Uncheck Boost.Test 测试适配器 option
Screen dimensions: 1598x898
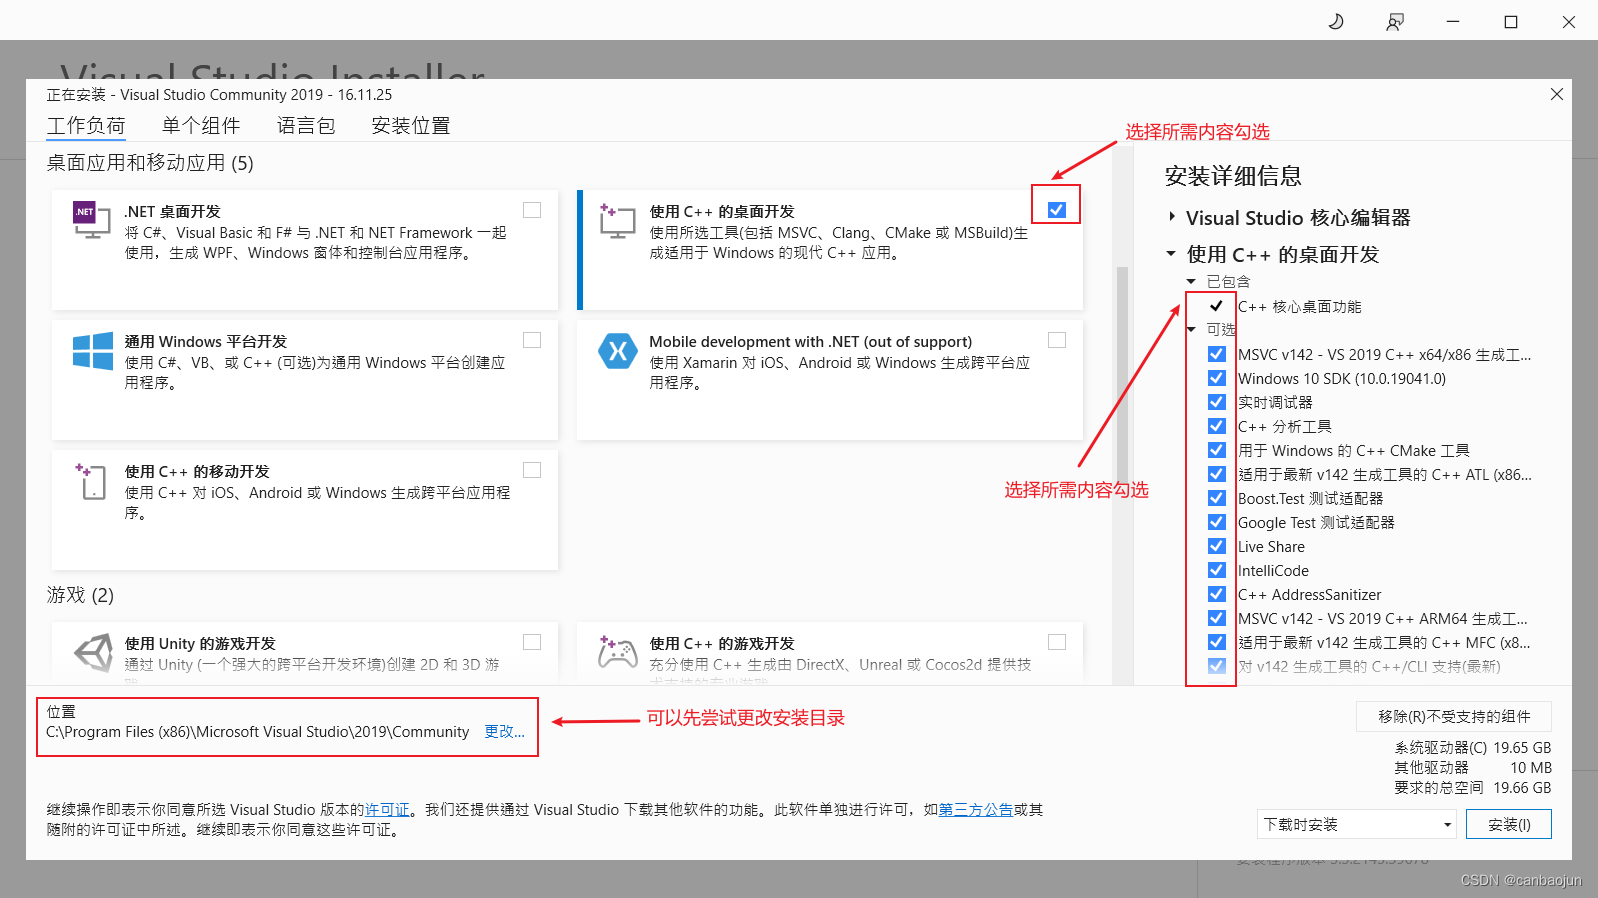pos(1217,498)
